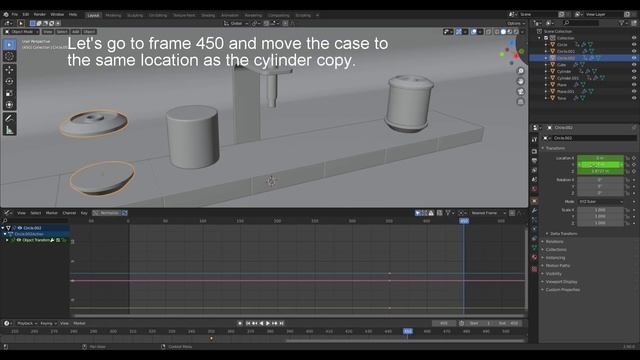This screenshot has width=640, height=360.
Task: Hide the Cube object in outliner
Action: pyautogui.click(x=634, y=64)
